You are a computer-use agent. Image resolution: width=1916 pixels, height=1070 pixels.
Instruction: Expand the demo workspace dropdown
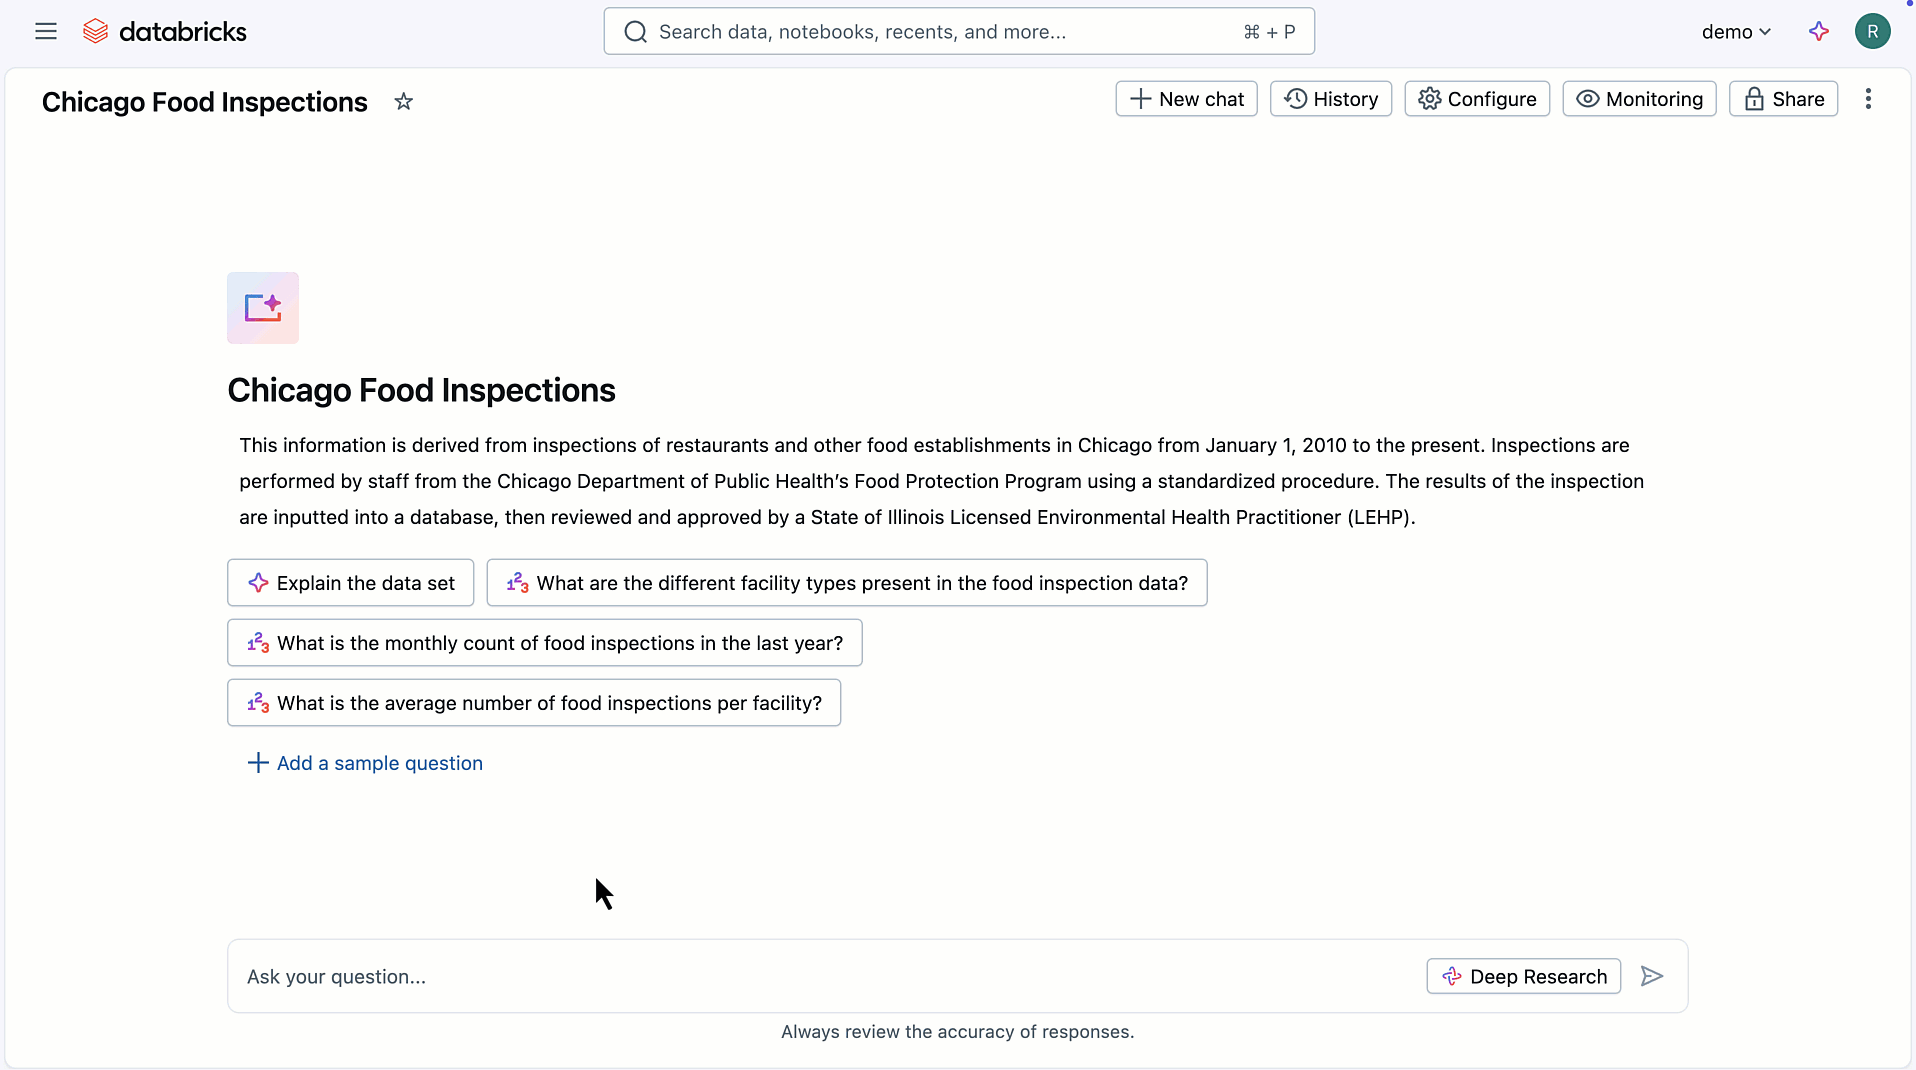1736,31
